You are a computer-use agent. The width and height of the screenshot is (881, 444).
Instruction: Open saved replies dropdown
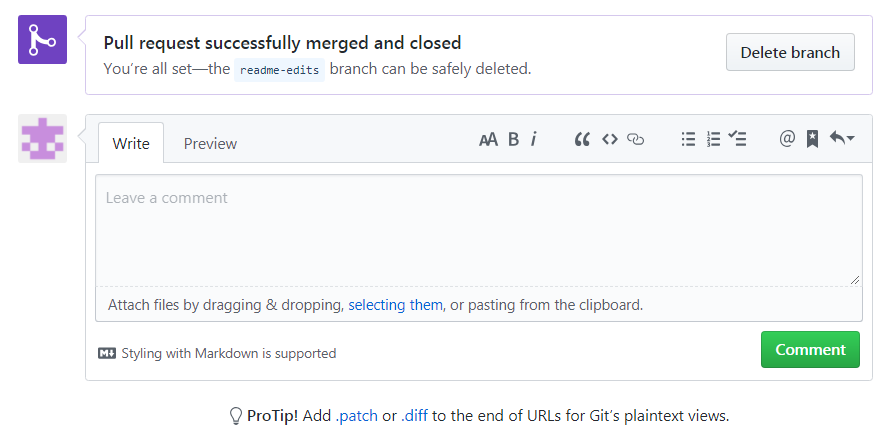click(842, 140)
